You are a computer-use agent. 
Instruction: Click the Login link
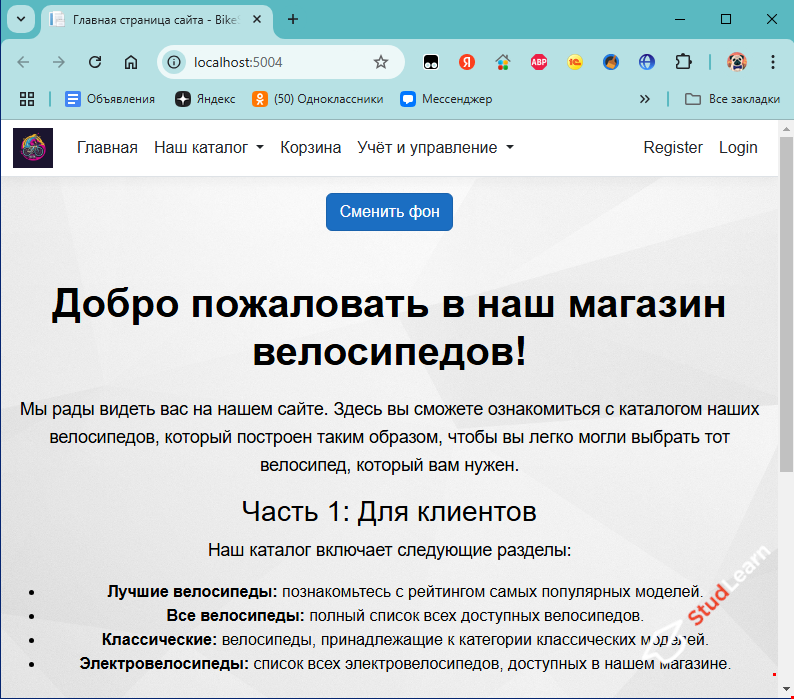[738, 148]
